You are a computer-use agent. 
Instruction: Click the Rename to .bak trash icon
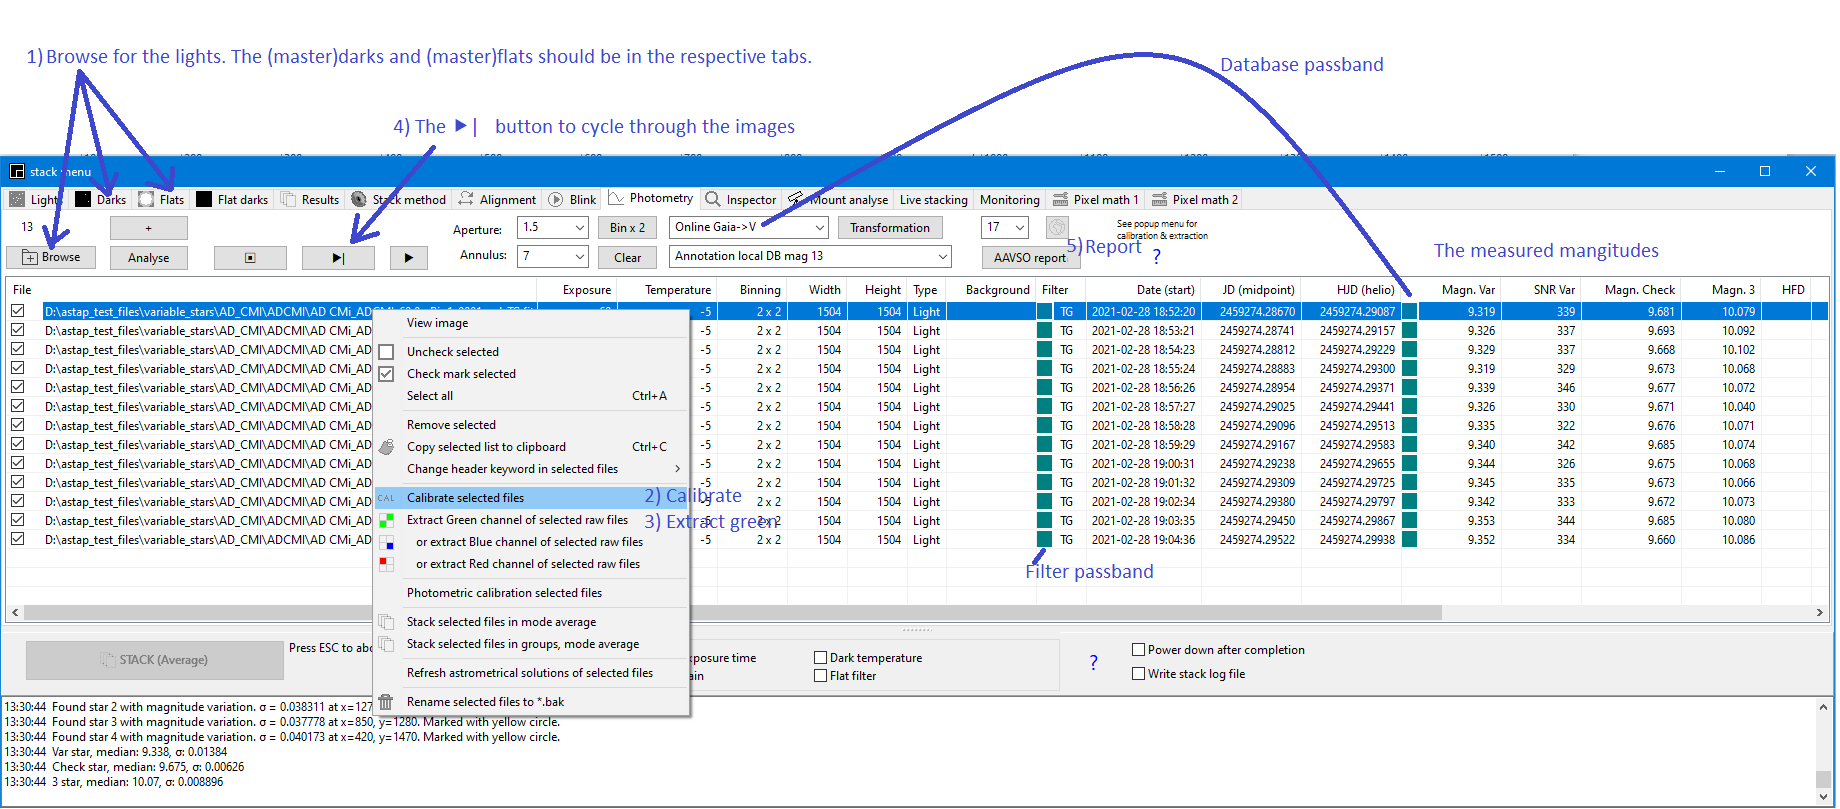(386, 702)
